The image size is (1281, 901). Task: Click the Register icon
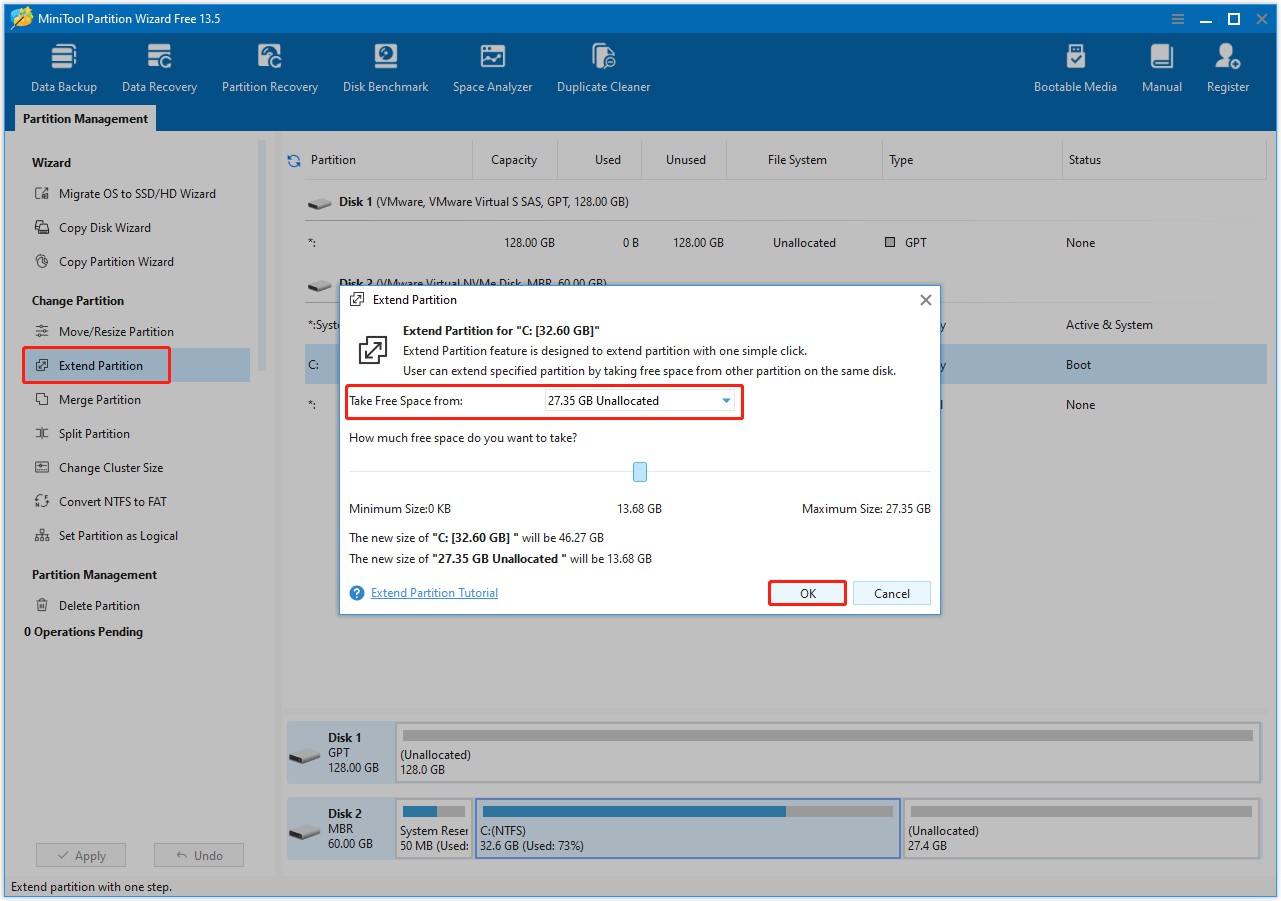click(1227, 66)
